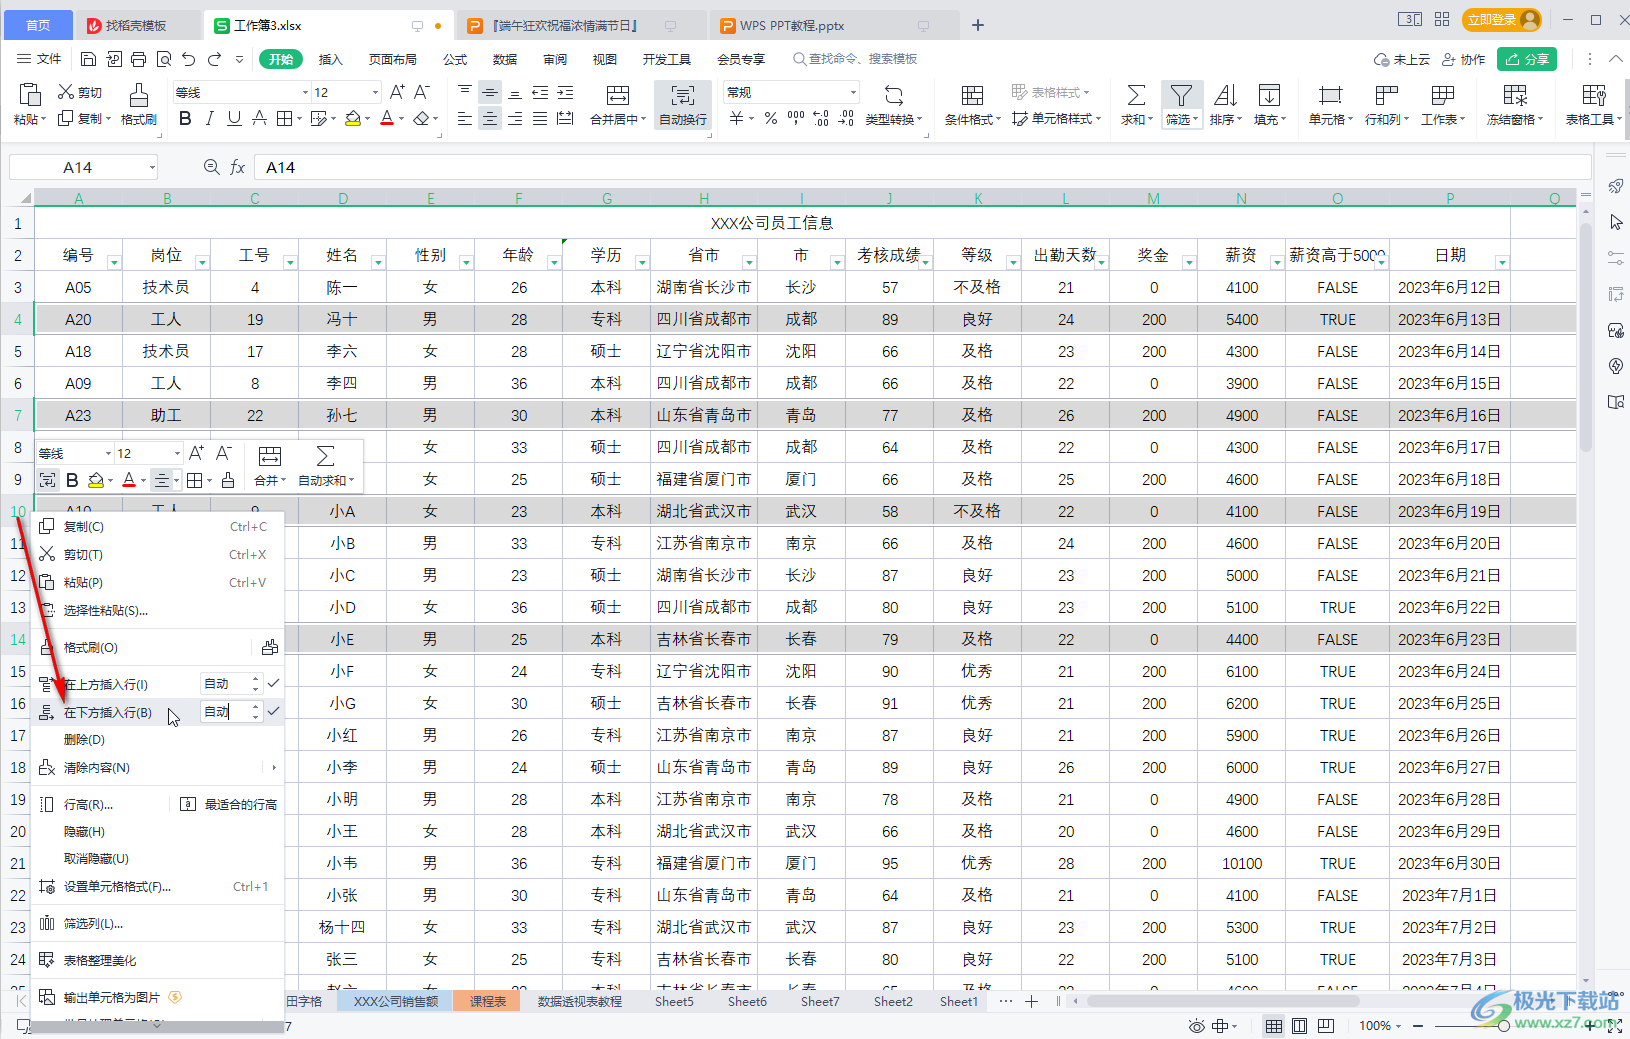1630x1039 pixels.
Task: Toggle Wrap Text (自动换行) button
Action: (683, 105)
